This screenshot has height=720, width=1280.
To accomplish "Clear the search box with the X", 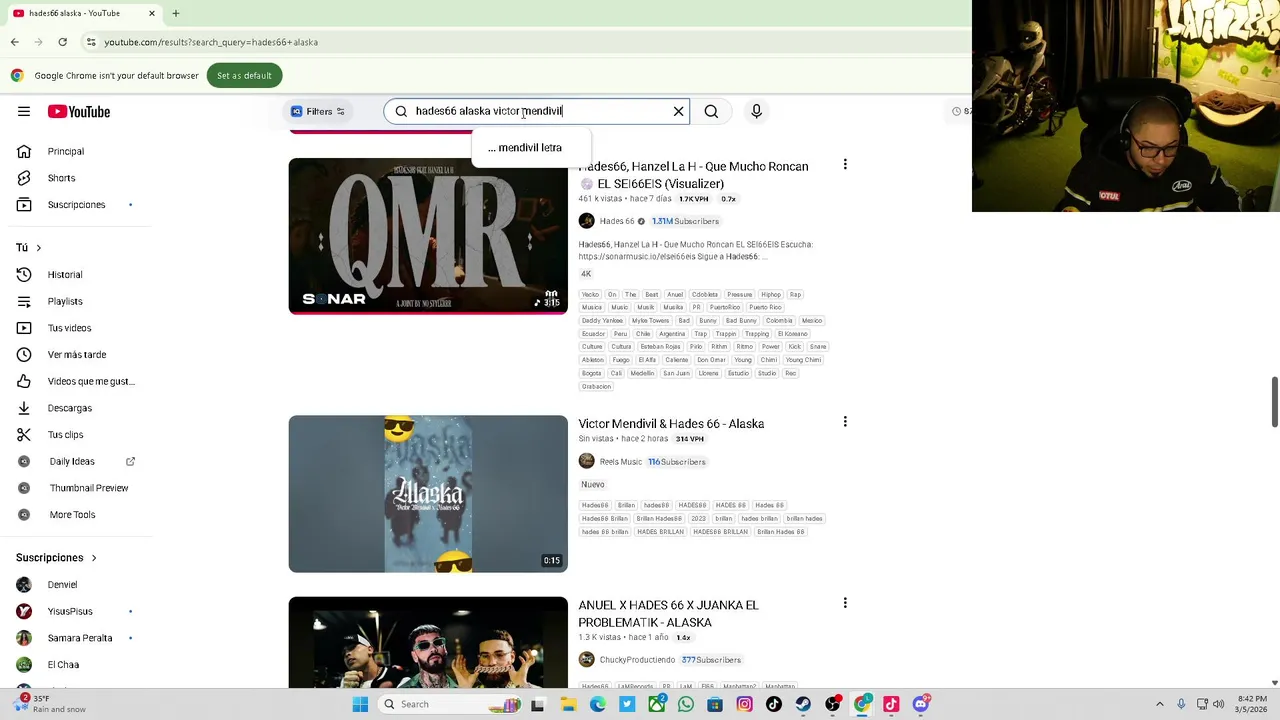I will [678, 111].
